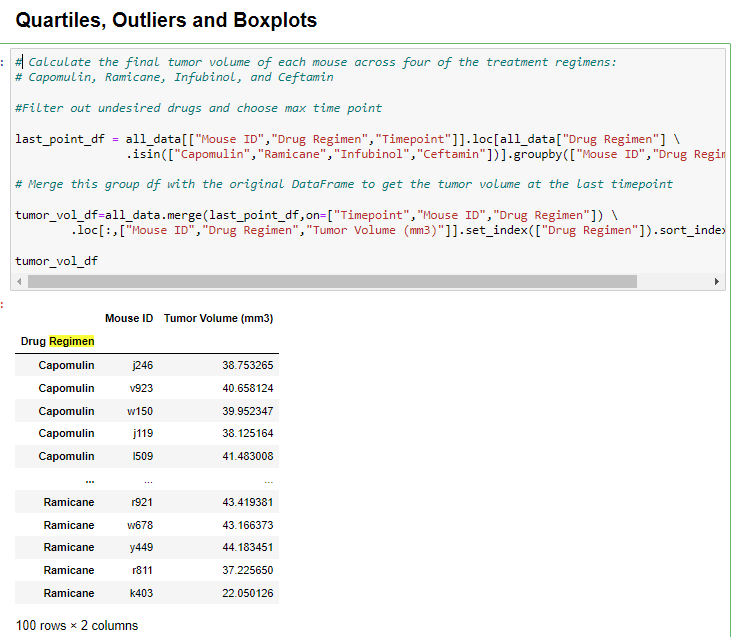Click the final 'tumor_vol_df' code line
741x637 pixels.
56,261
